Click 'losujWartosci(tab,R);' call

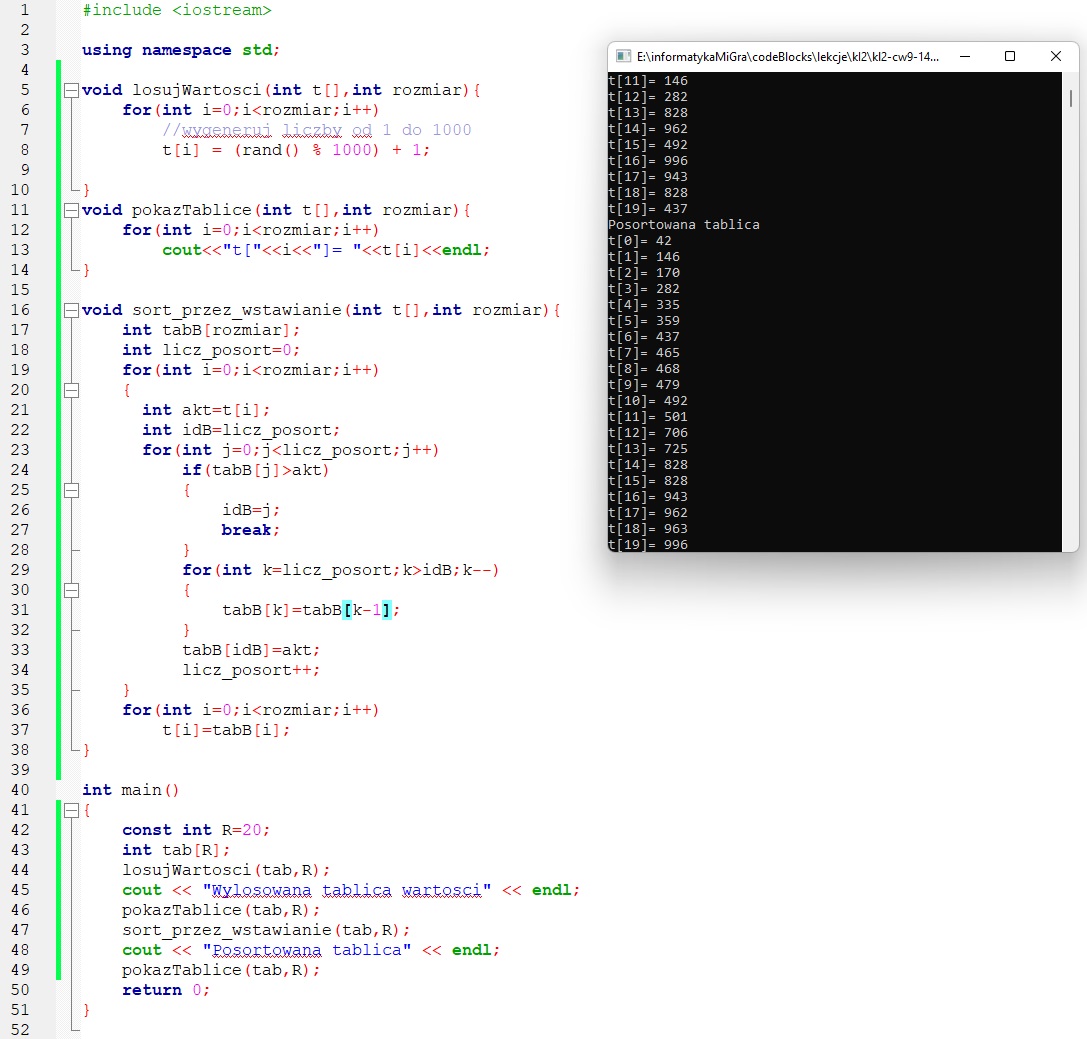click(x=226, y=870)
